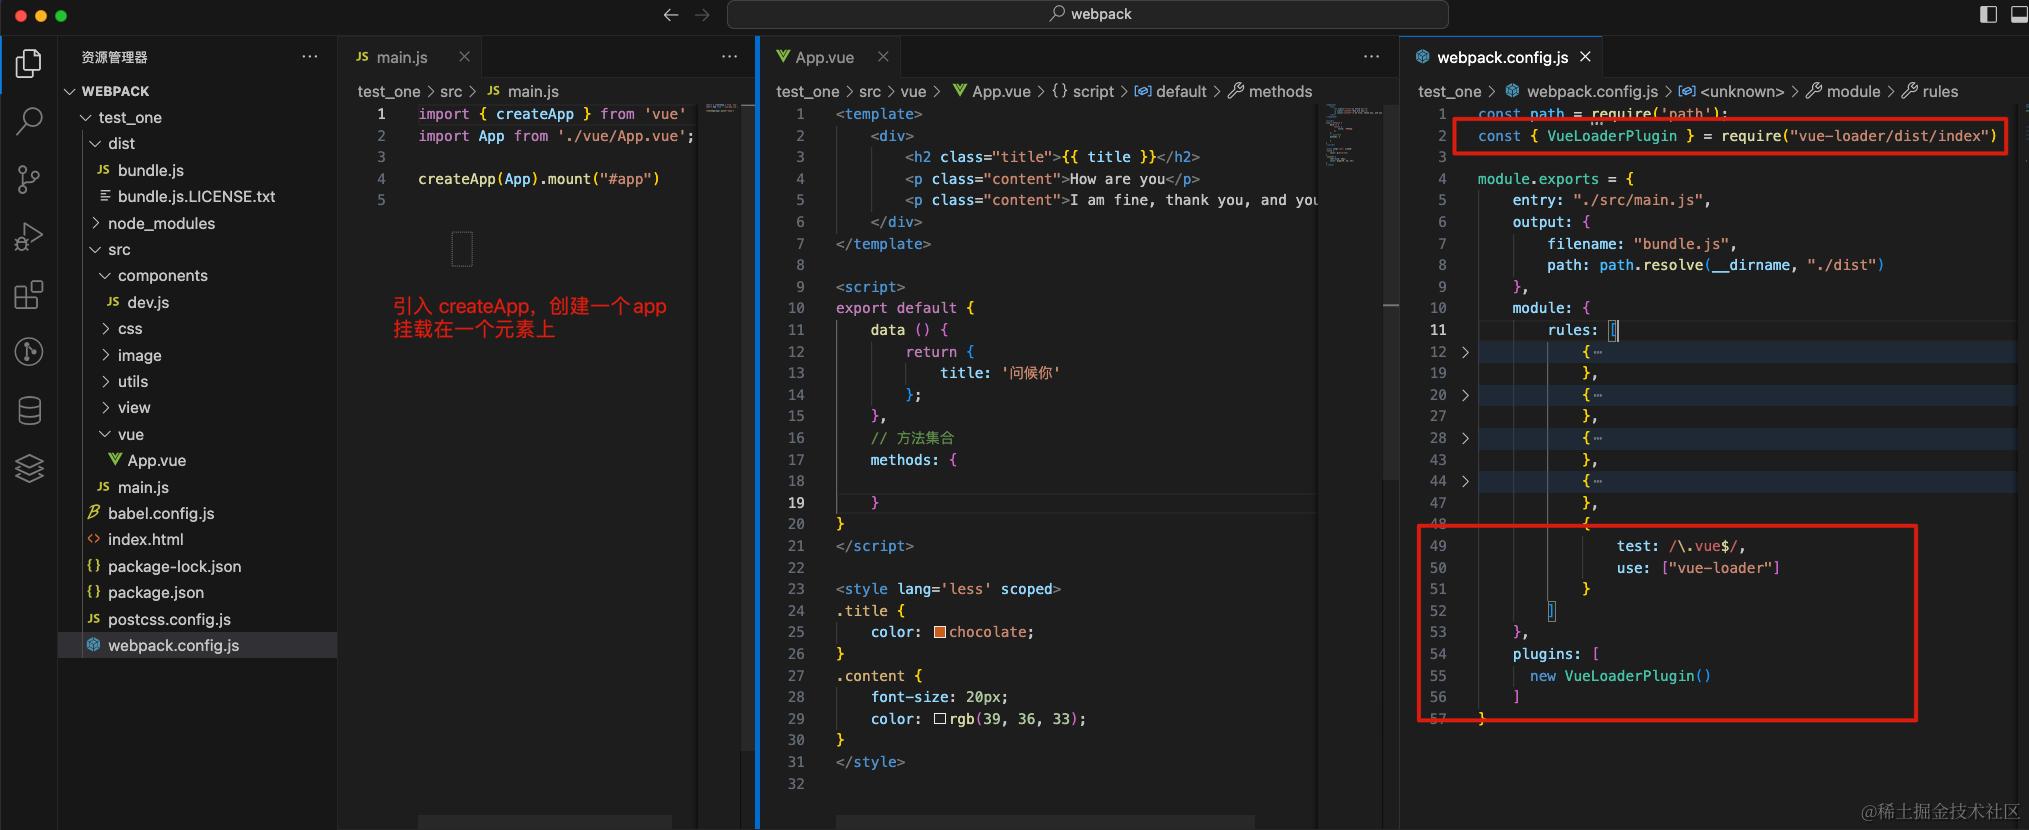Close the webpack.config.js tab

point(1585,57)
